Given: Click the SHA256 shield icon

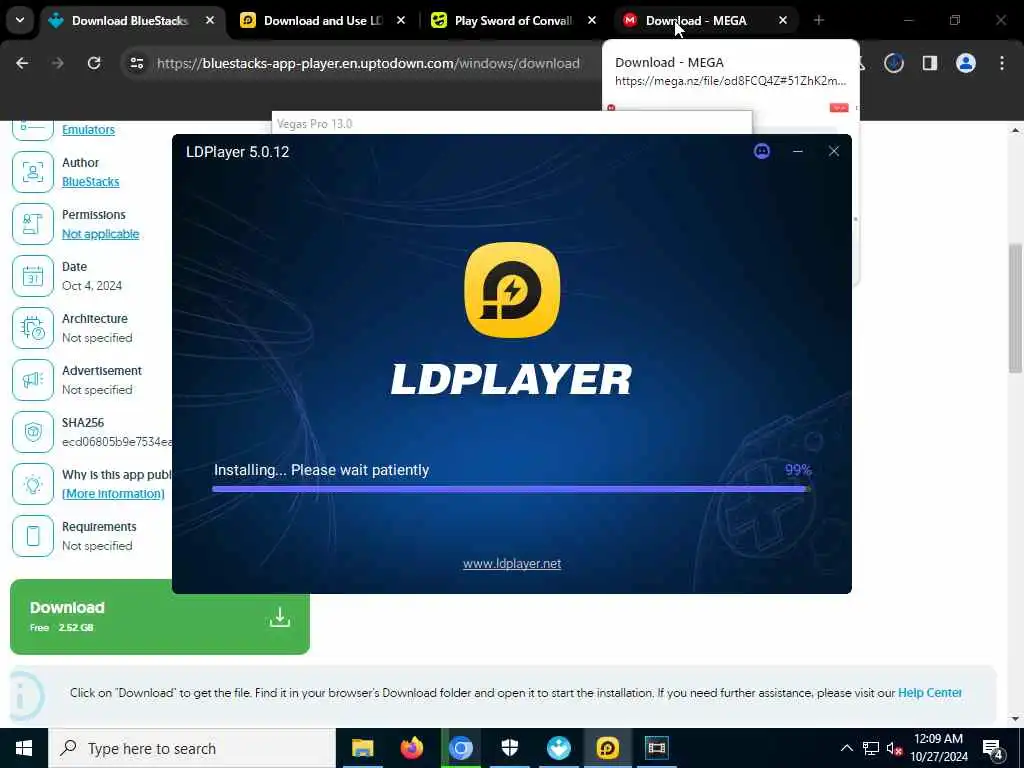Looking at the screenshot, I should 33,432.
